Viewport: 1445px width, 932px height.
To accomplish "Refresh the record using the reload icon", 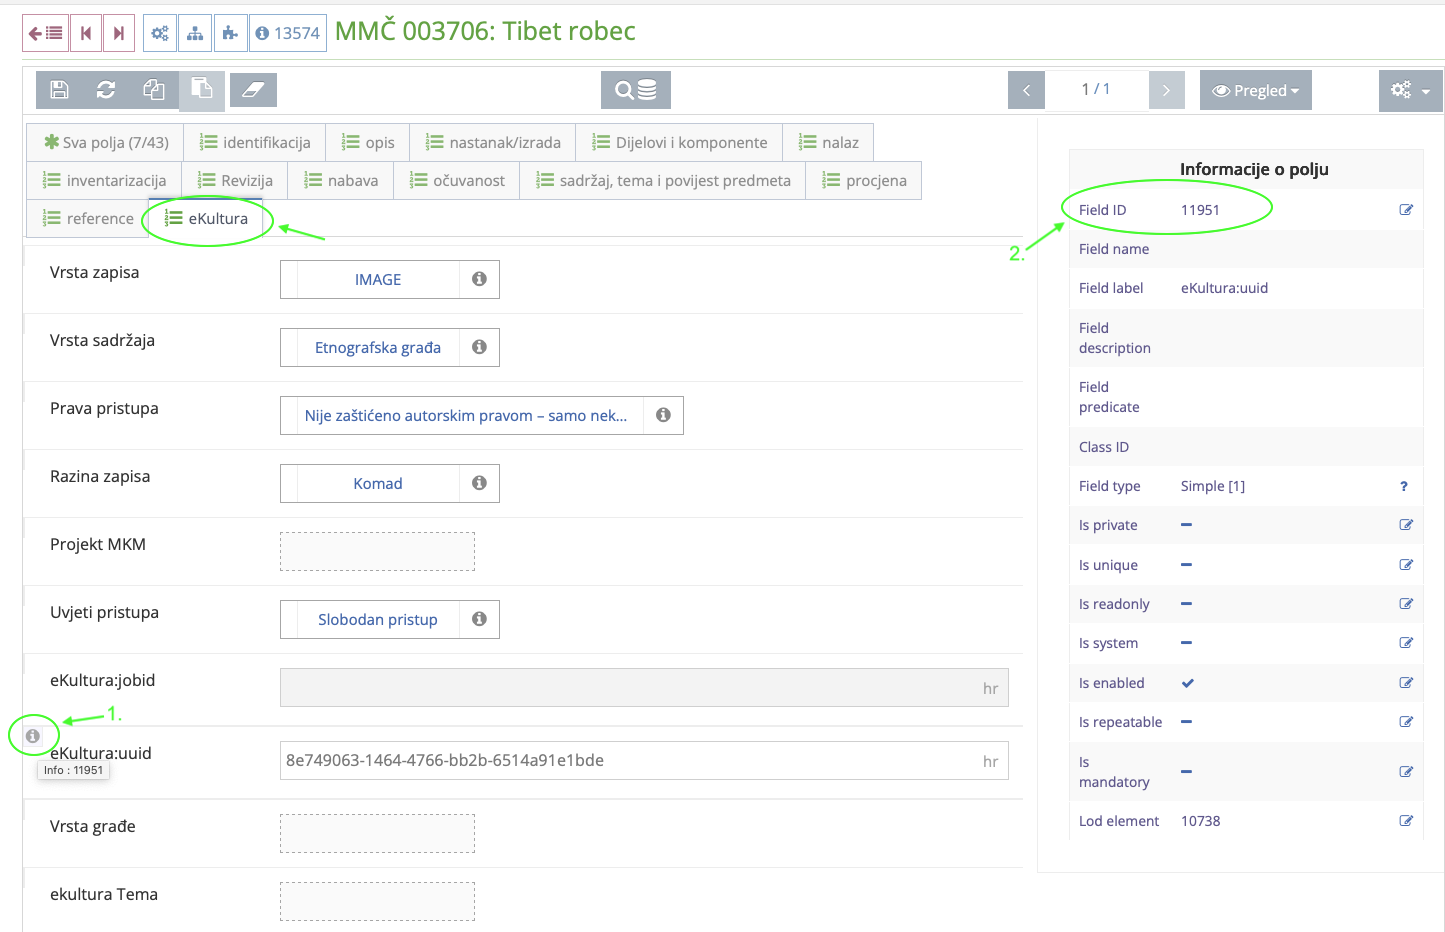I will click(106, 89).
